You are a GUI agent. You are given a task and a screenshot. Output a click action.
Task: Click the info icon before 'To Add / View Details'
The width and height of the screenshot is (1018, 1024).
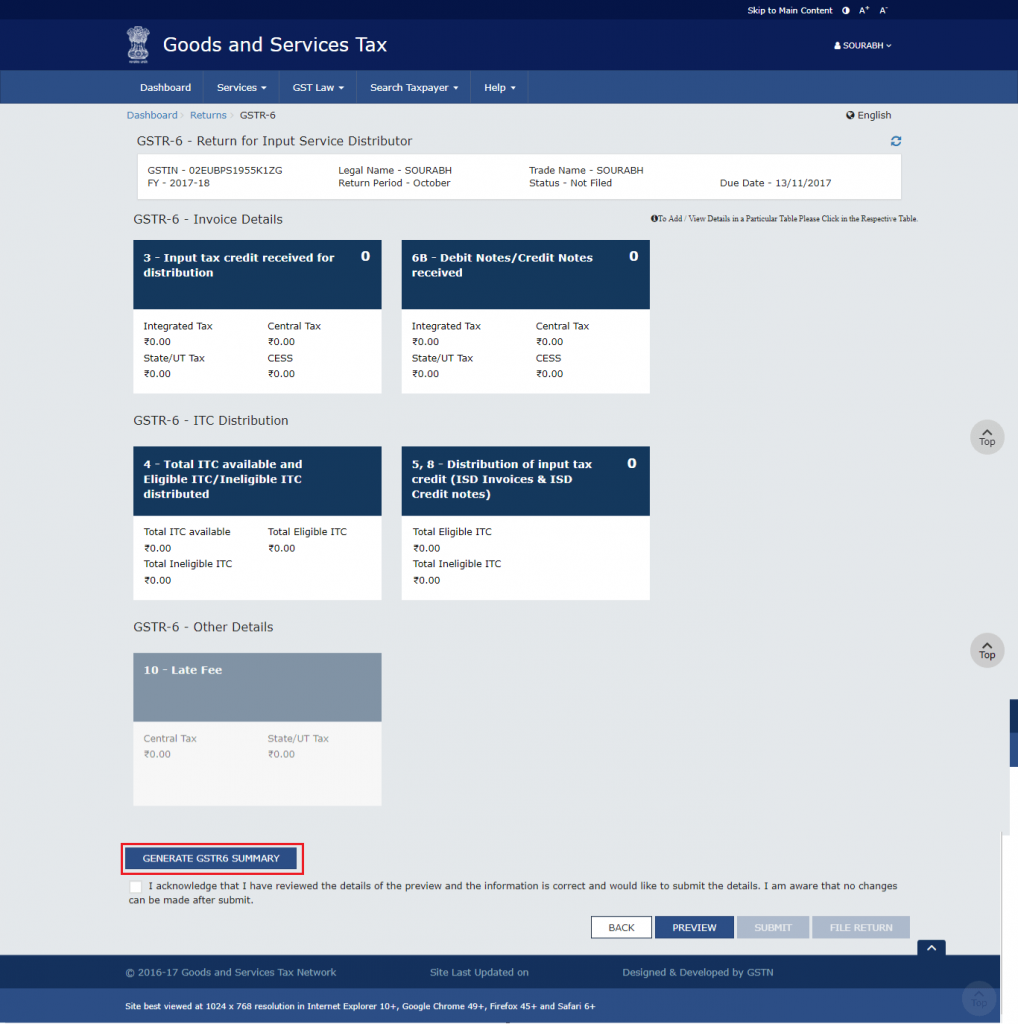(x=654, y=219)
